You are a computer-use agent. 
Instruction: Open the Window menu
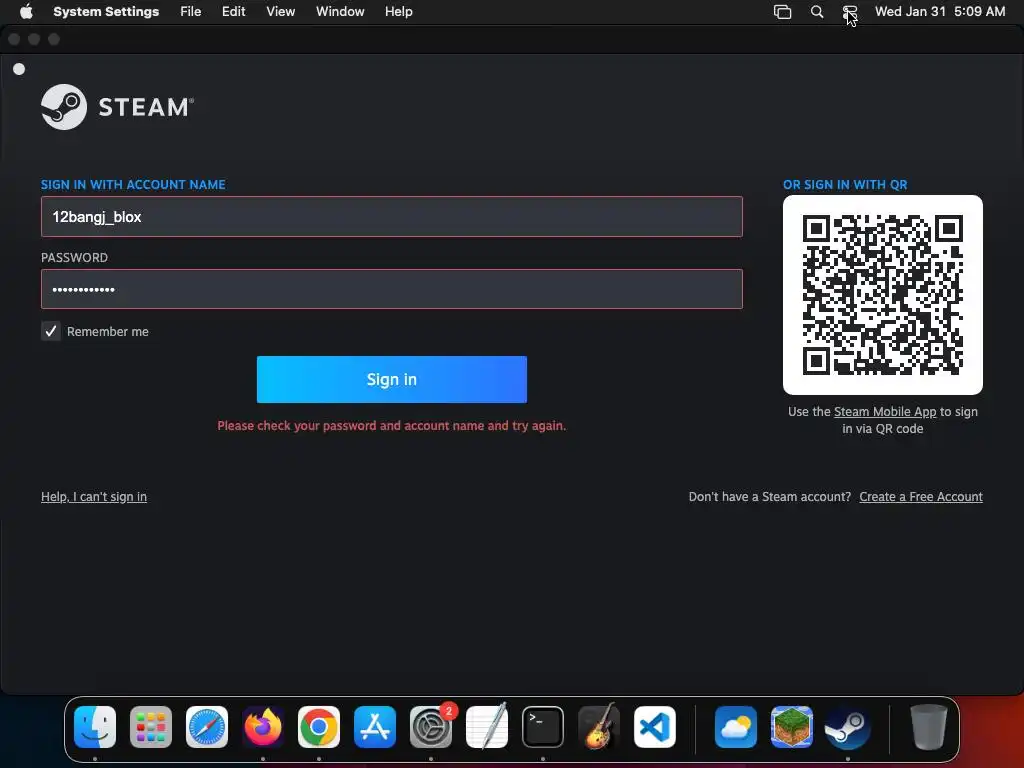click(340, 11)
